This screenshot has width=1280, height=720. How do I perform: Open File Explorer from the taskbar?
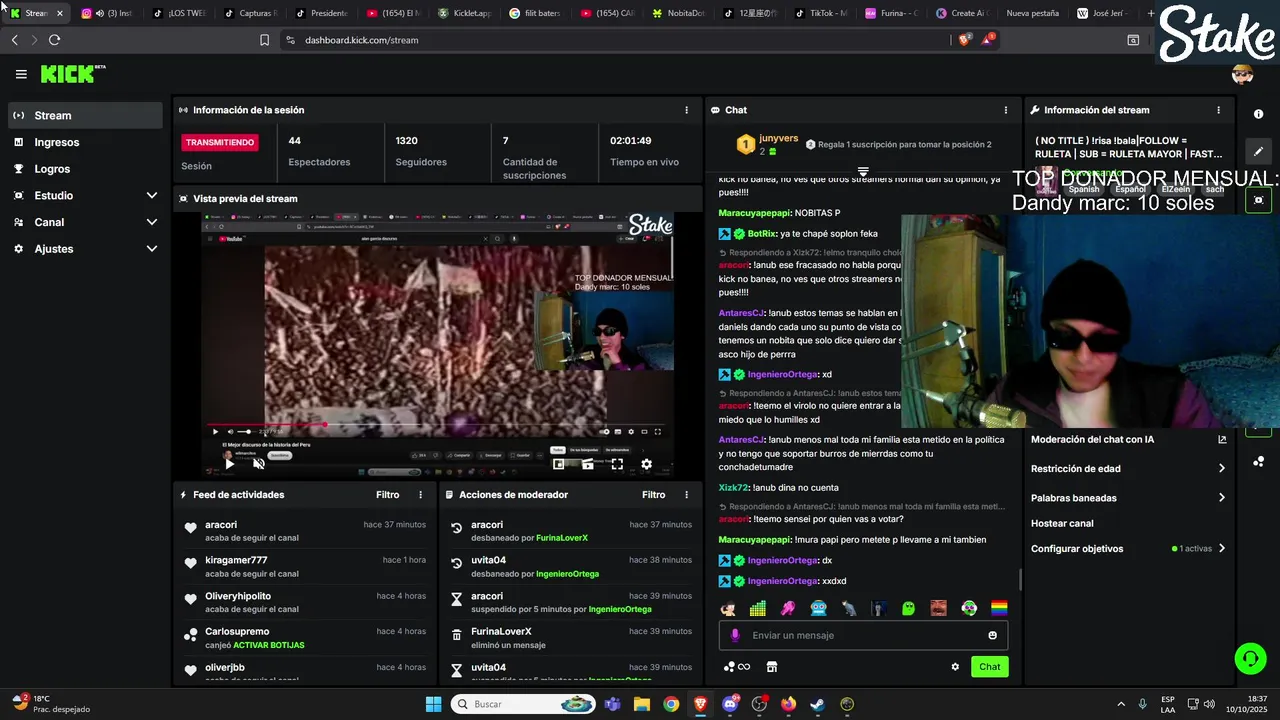[642, 704]
